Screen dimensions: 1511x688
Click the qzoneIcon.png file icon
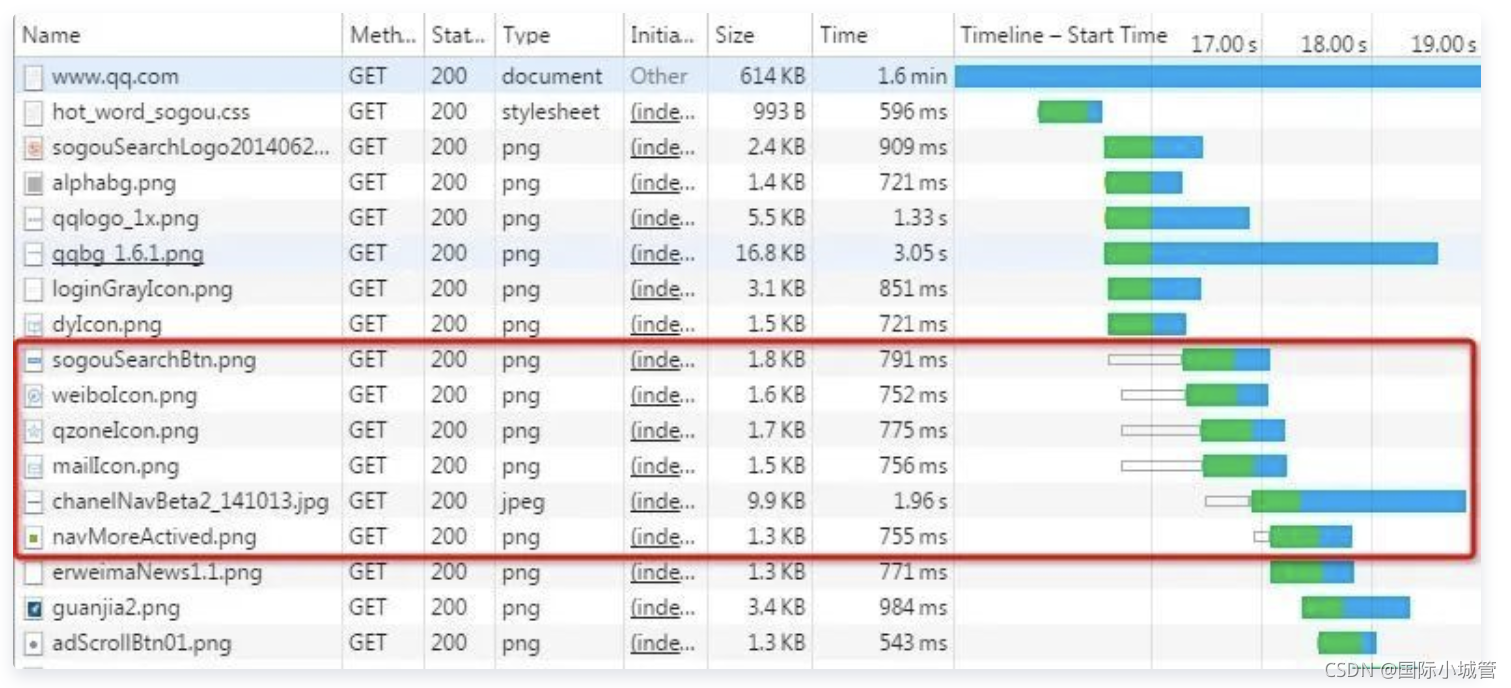[x=29, y=430]
